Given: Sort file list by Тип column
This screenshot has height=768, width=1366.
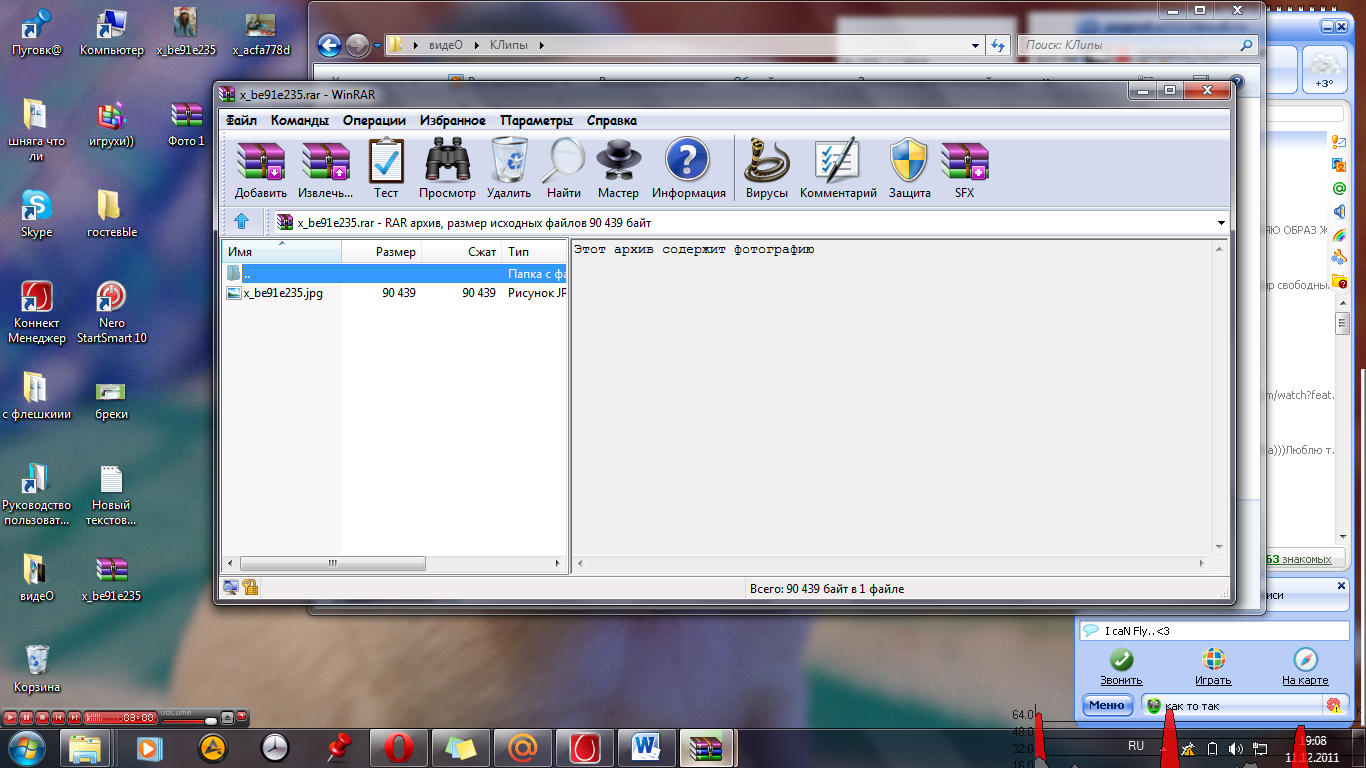Looking at the screenshot, I should 535,251.
